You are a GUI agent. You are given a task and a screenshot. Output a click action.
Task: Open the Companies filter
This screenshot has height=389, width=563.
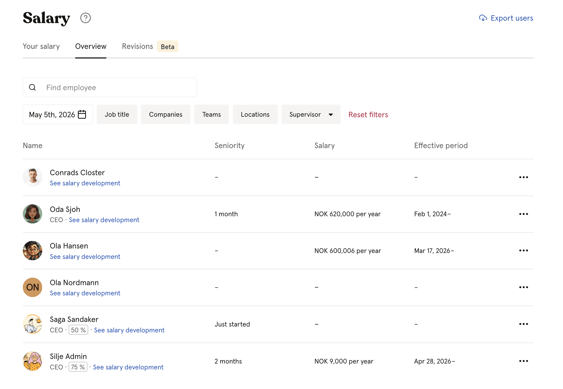click(166, 114)
